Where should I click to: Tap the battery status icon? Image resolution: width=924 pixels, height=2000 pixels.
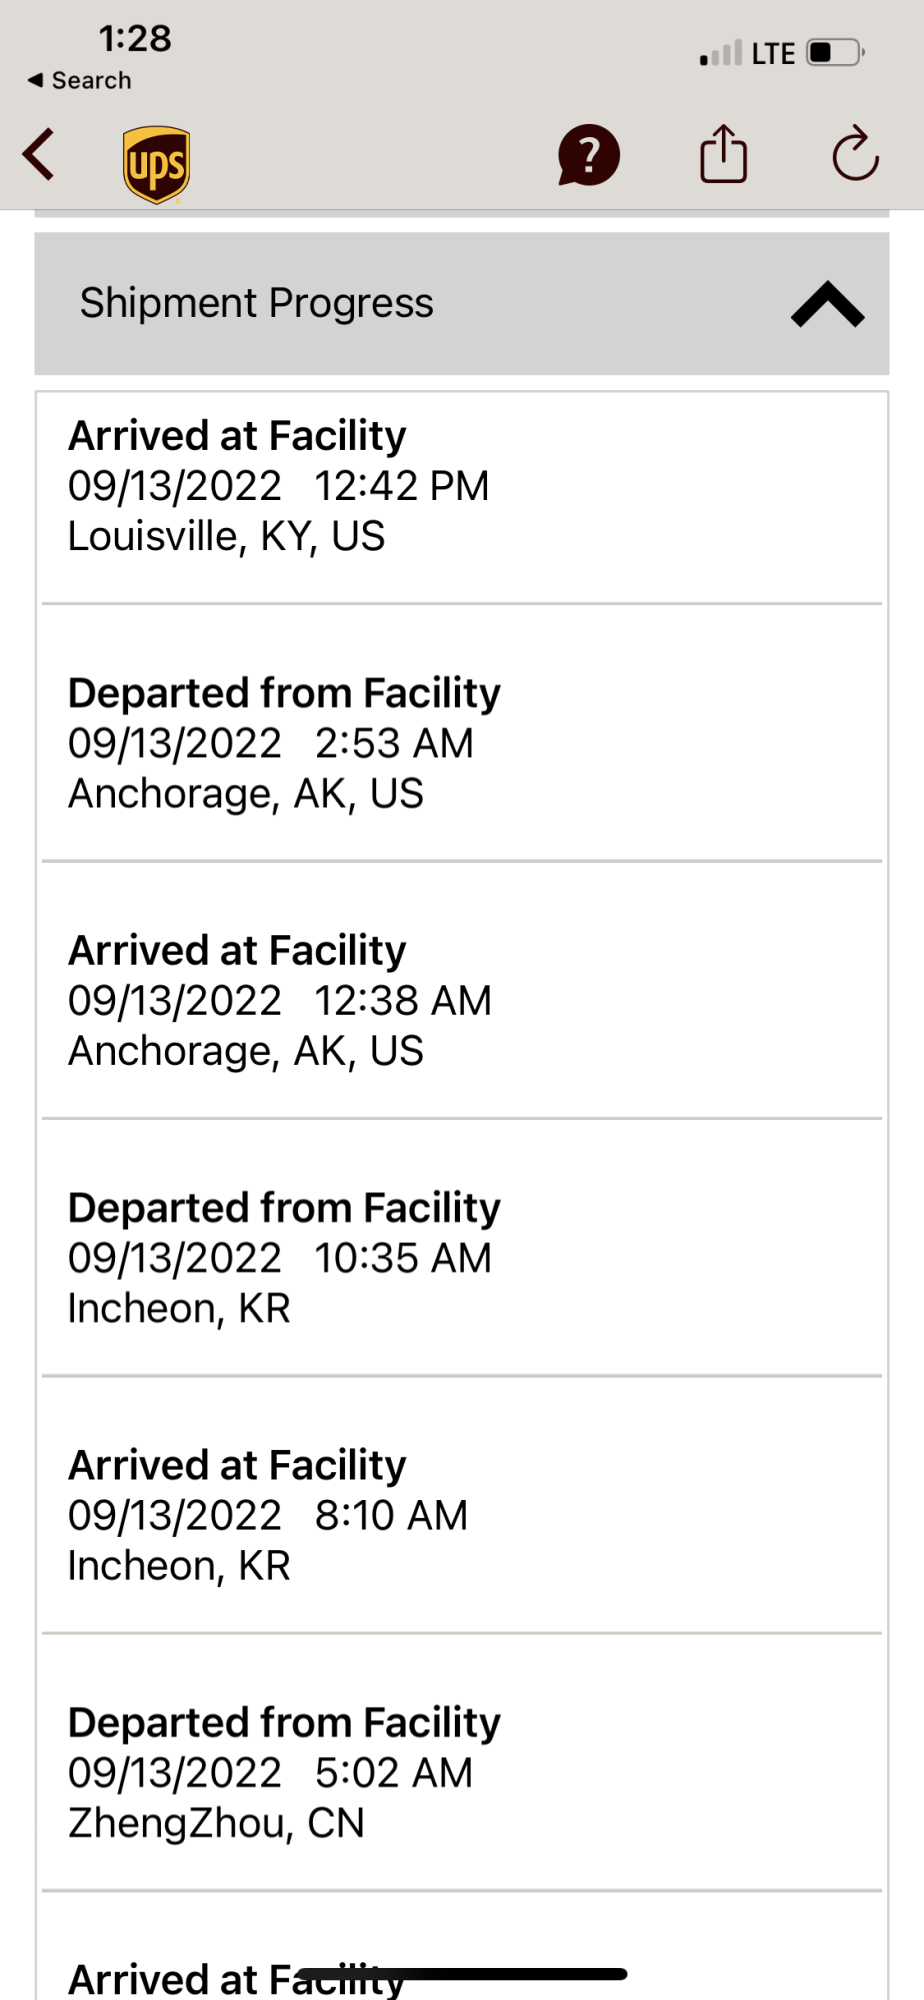(x=836, y=52)
